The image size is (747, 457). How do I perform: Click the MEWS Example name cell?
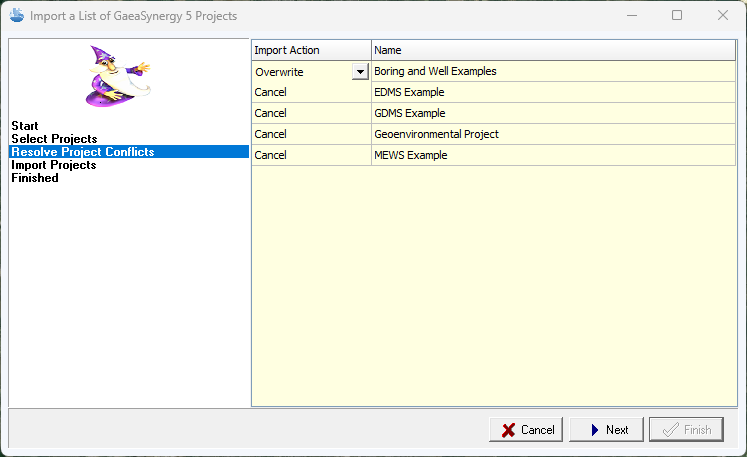tap(554, 155)
